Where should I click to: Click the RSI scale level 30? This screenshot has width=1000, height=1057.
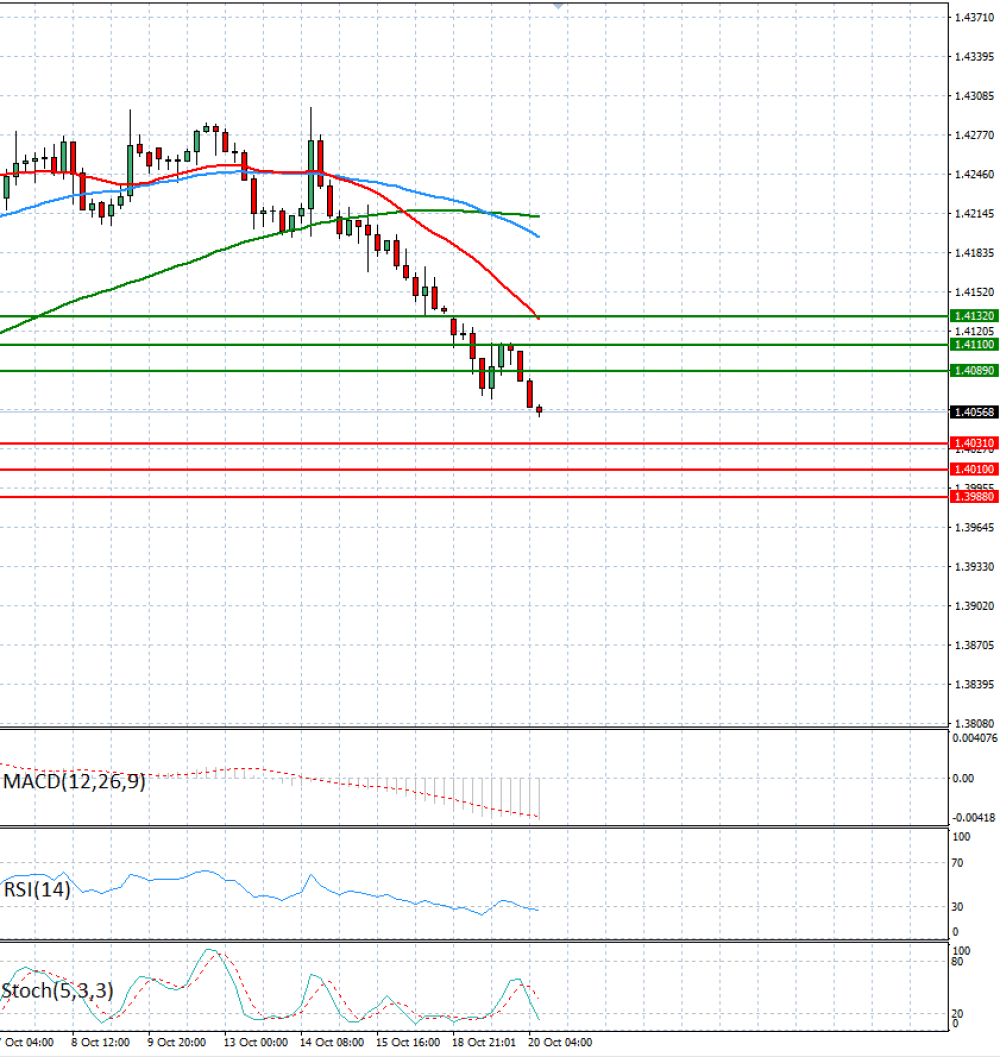pos(957,907)
